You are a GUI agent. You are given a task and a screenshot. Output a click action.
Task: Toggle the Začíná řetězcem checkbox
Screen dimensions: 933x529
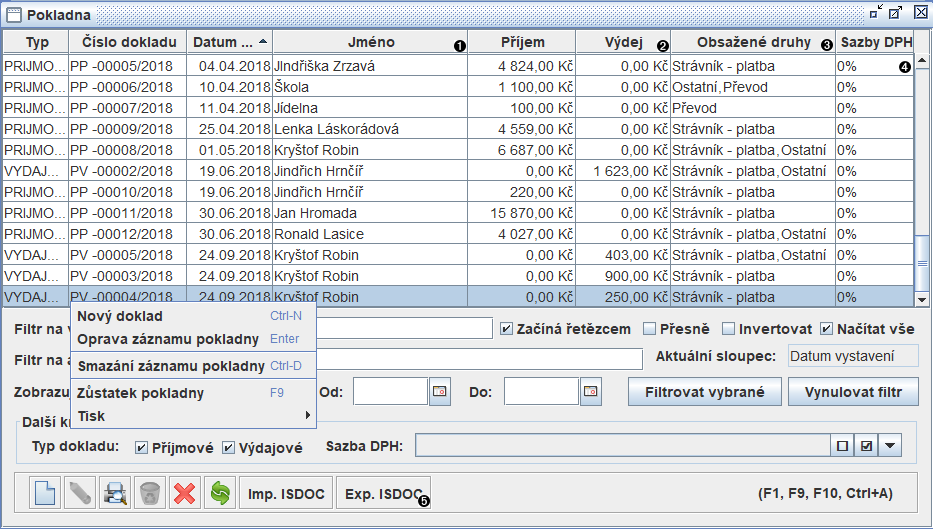click(x=507, y=328)
